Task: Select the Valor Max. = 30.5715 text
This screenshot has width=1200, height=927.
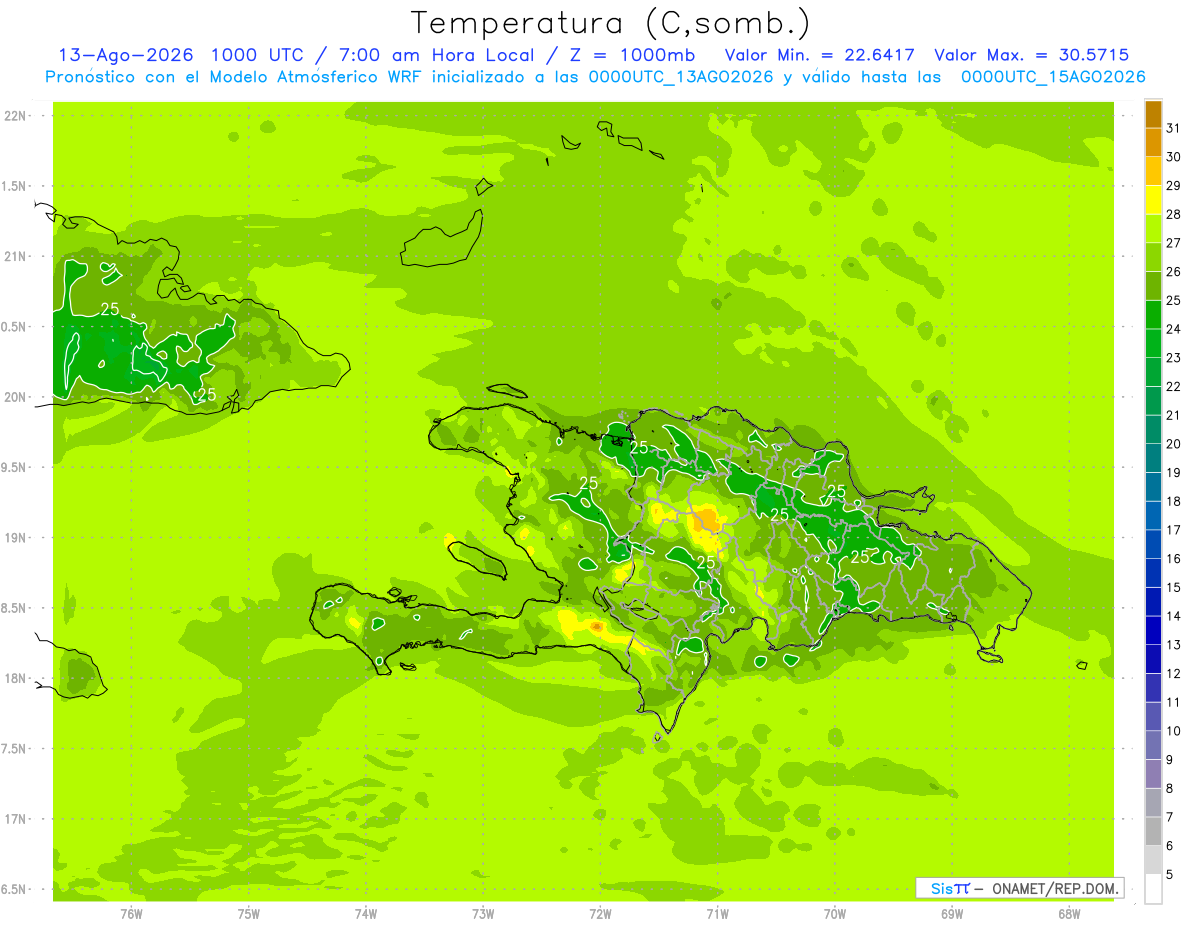Action: click(x=1031, y=55)
